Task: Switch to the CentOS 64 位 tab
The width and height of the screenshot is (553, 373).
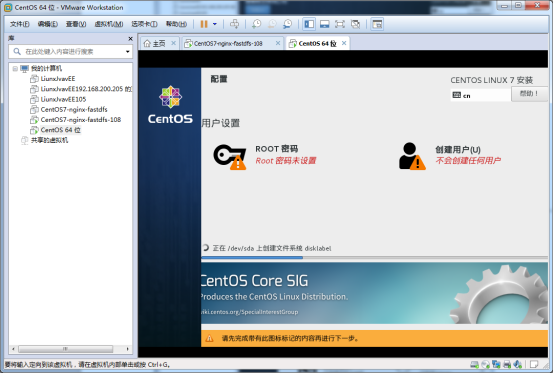Action: tap(317, 43)
